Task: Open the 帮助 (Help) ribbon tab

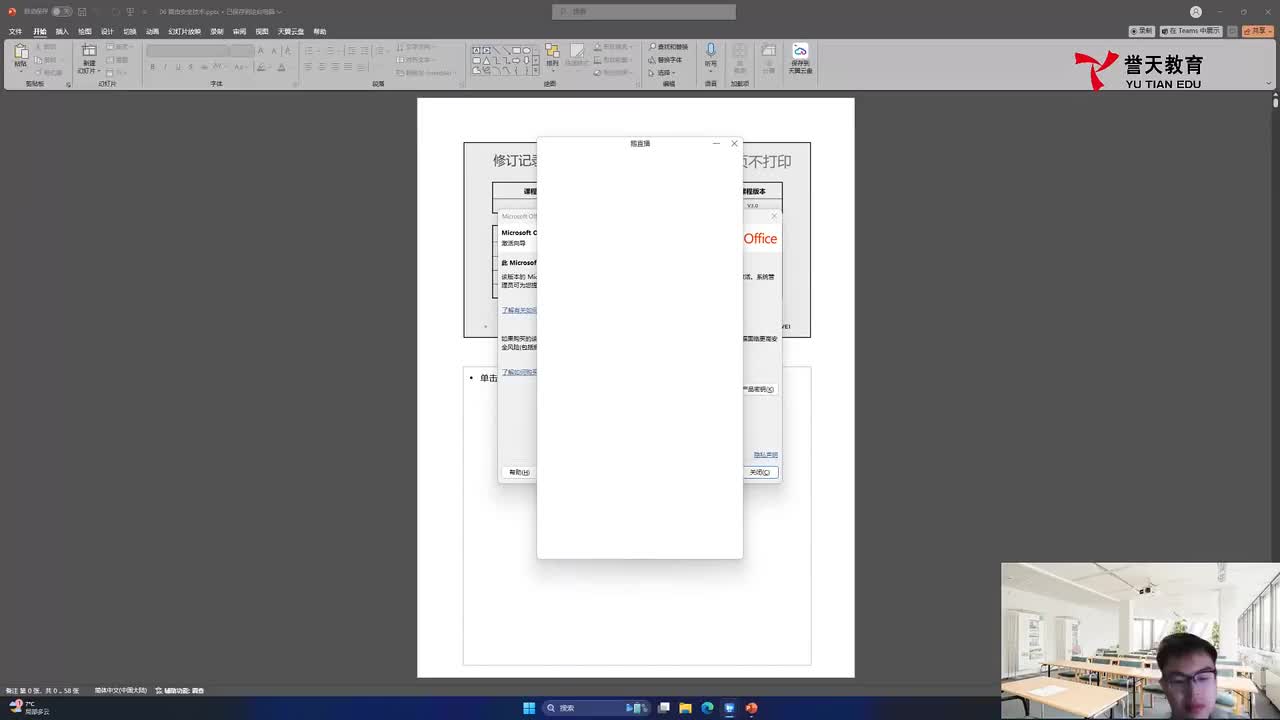Action: click(320, 32)
